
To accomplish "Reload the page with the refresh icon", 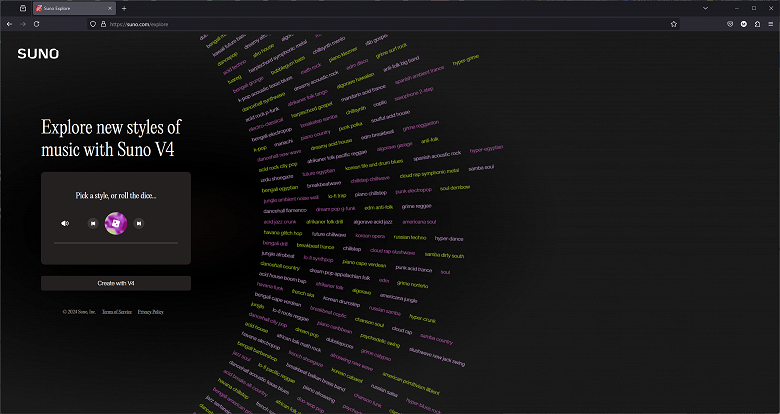I will tap(36, 24).
